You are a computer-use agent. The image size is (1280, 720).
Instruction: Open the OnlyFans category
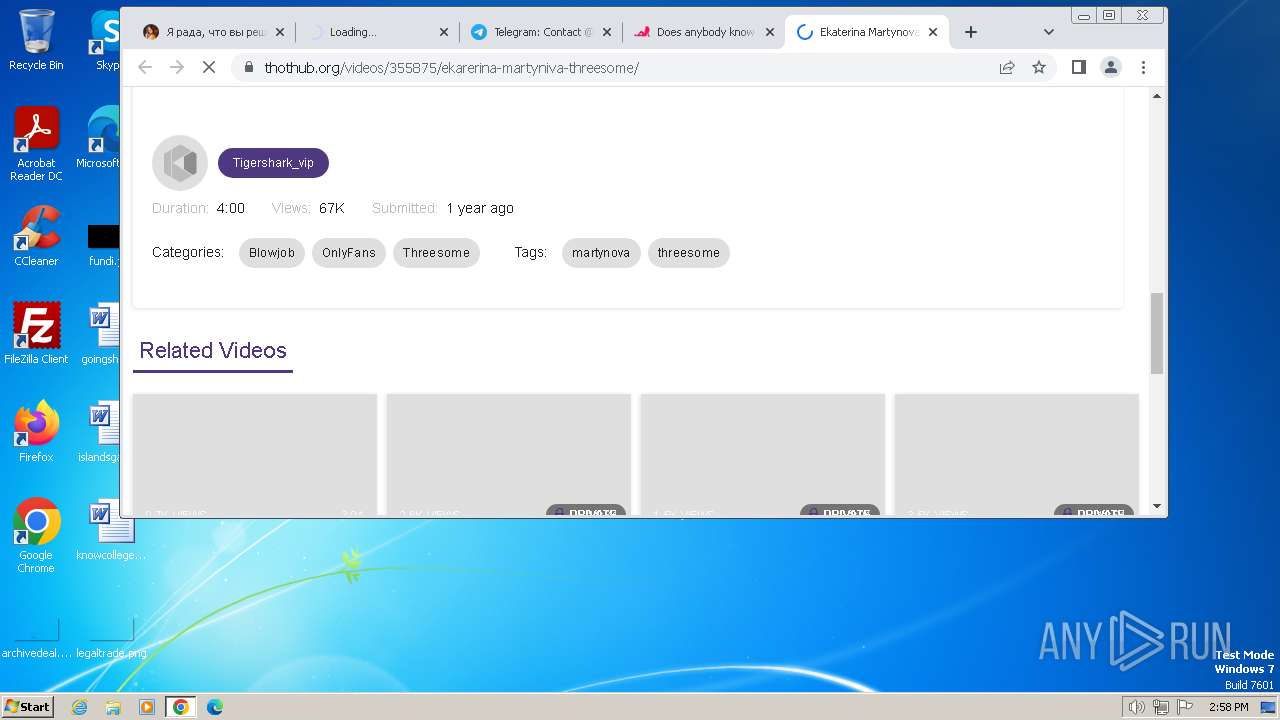click(x=349, y=253)
